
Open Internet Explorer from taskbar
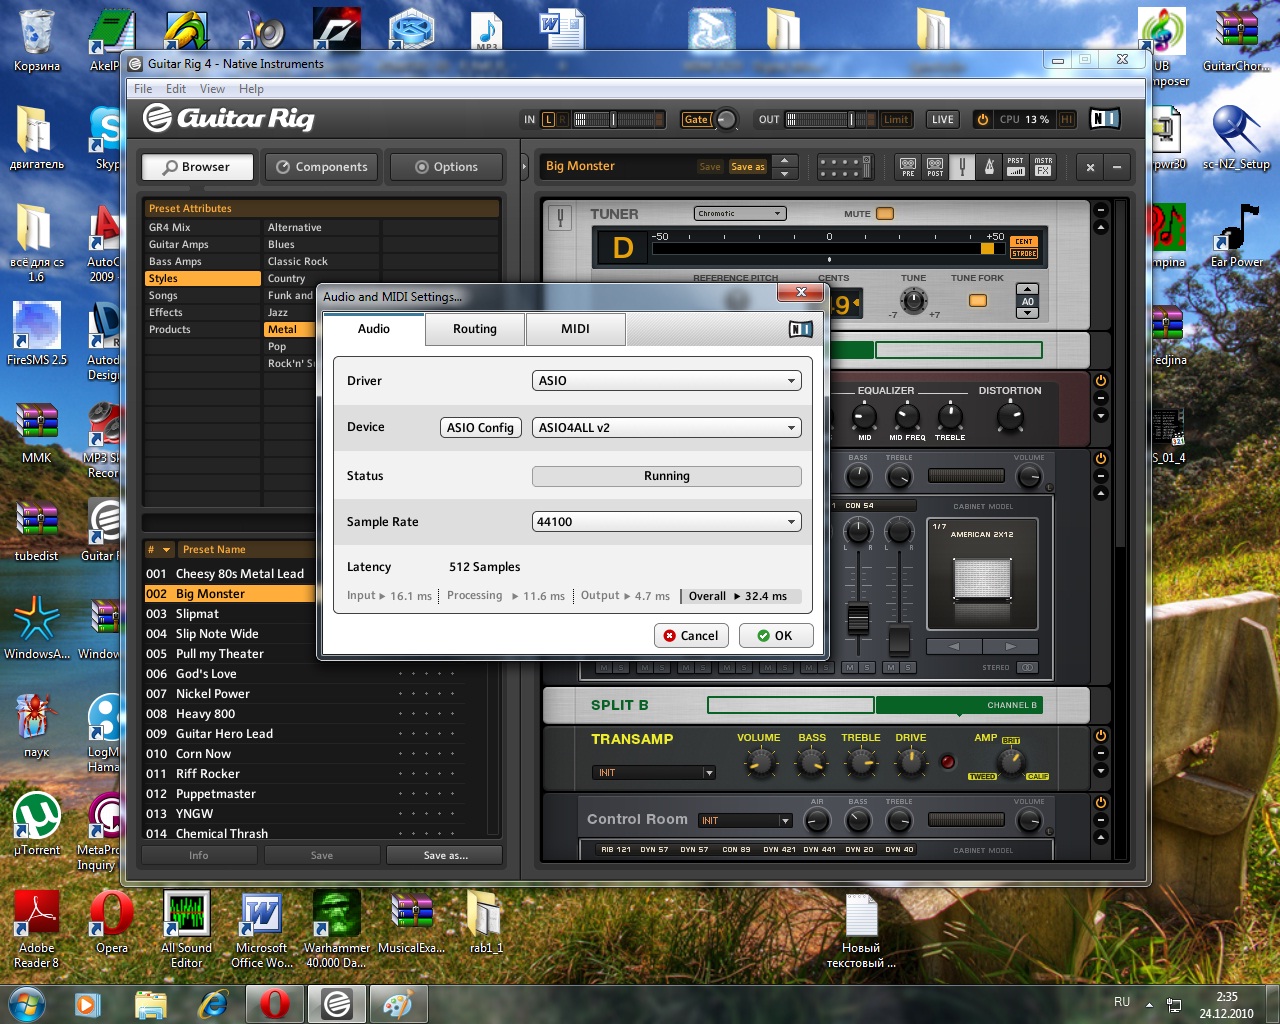coord(212,1003)
